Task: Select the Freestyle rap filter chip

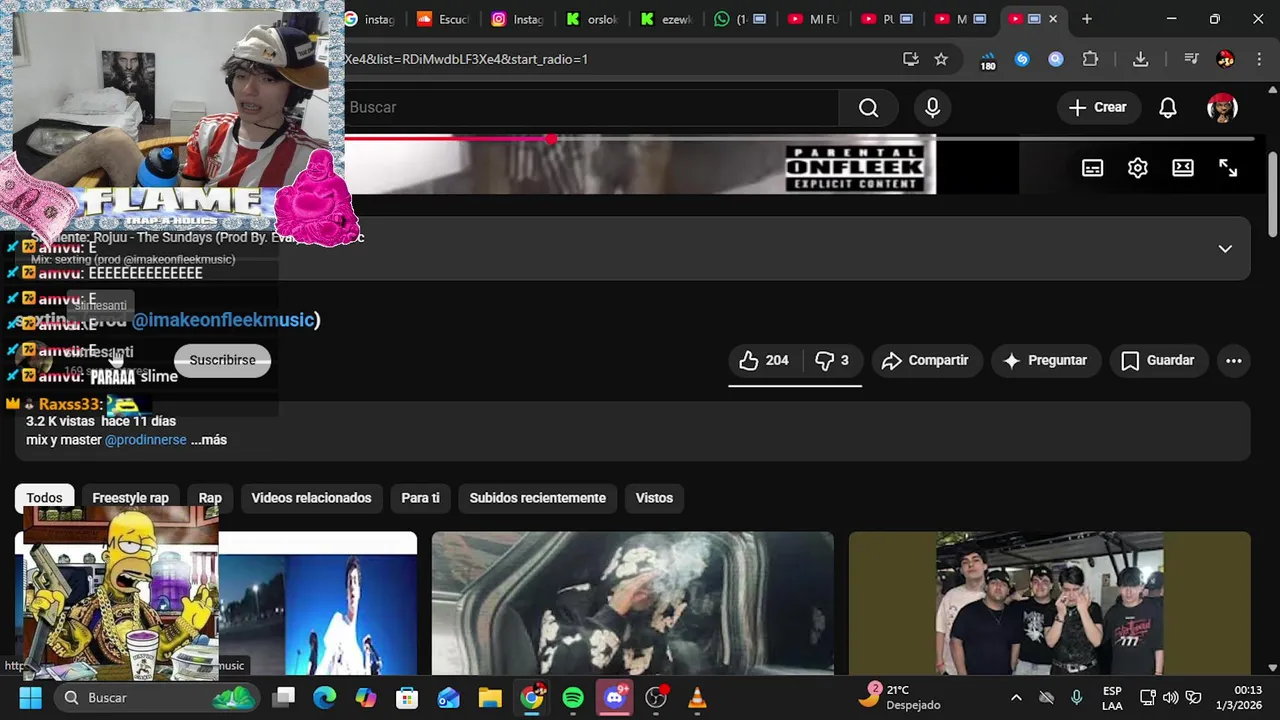Action: (x=130, y=498)
